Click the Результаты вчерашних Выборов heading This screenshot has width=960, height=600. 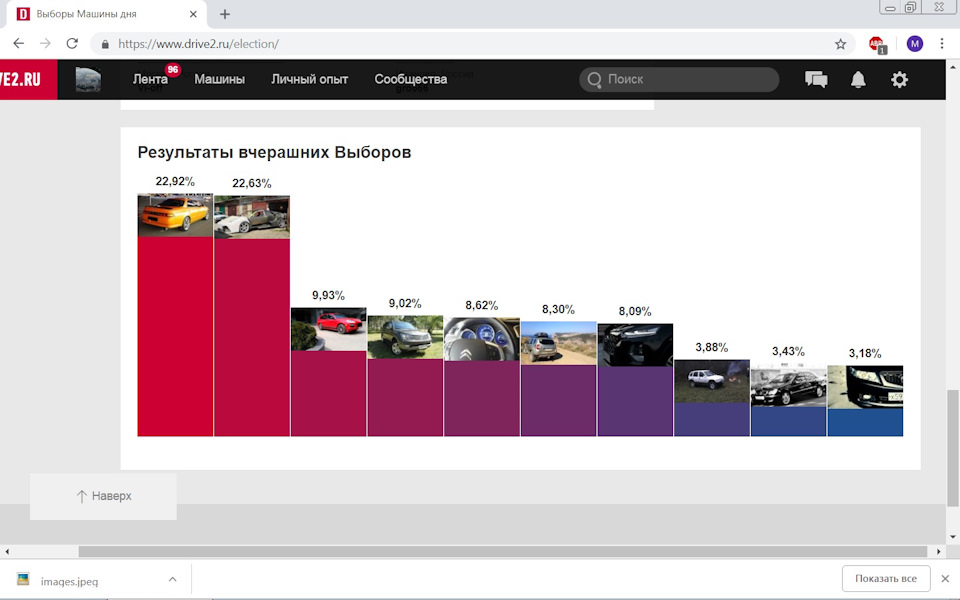point(274,152)
